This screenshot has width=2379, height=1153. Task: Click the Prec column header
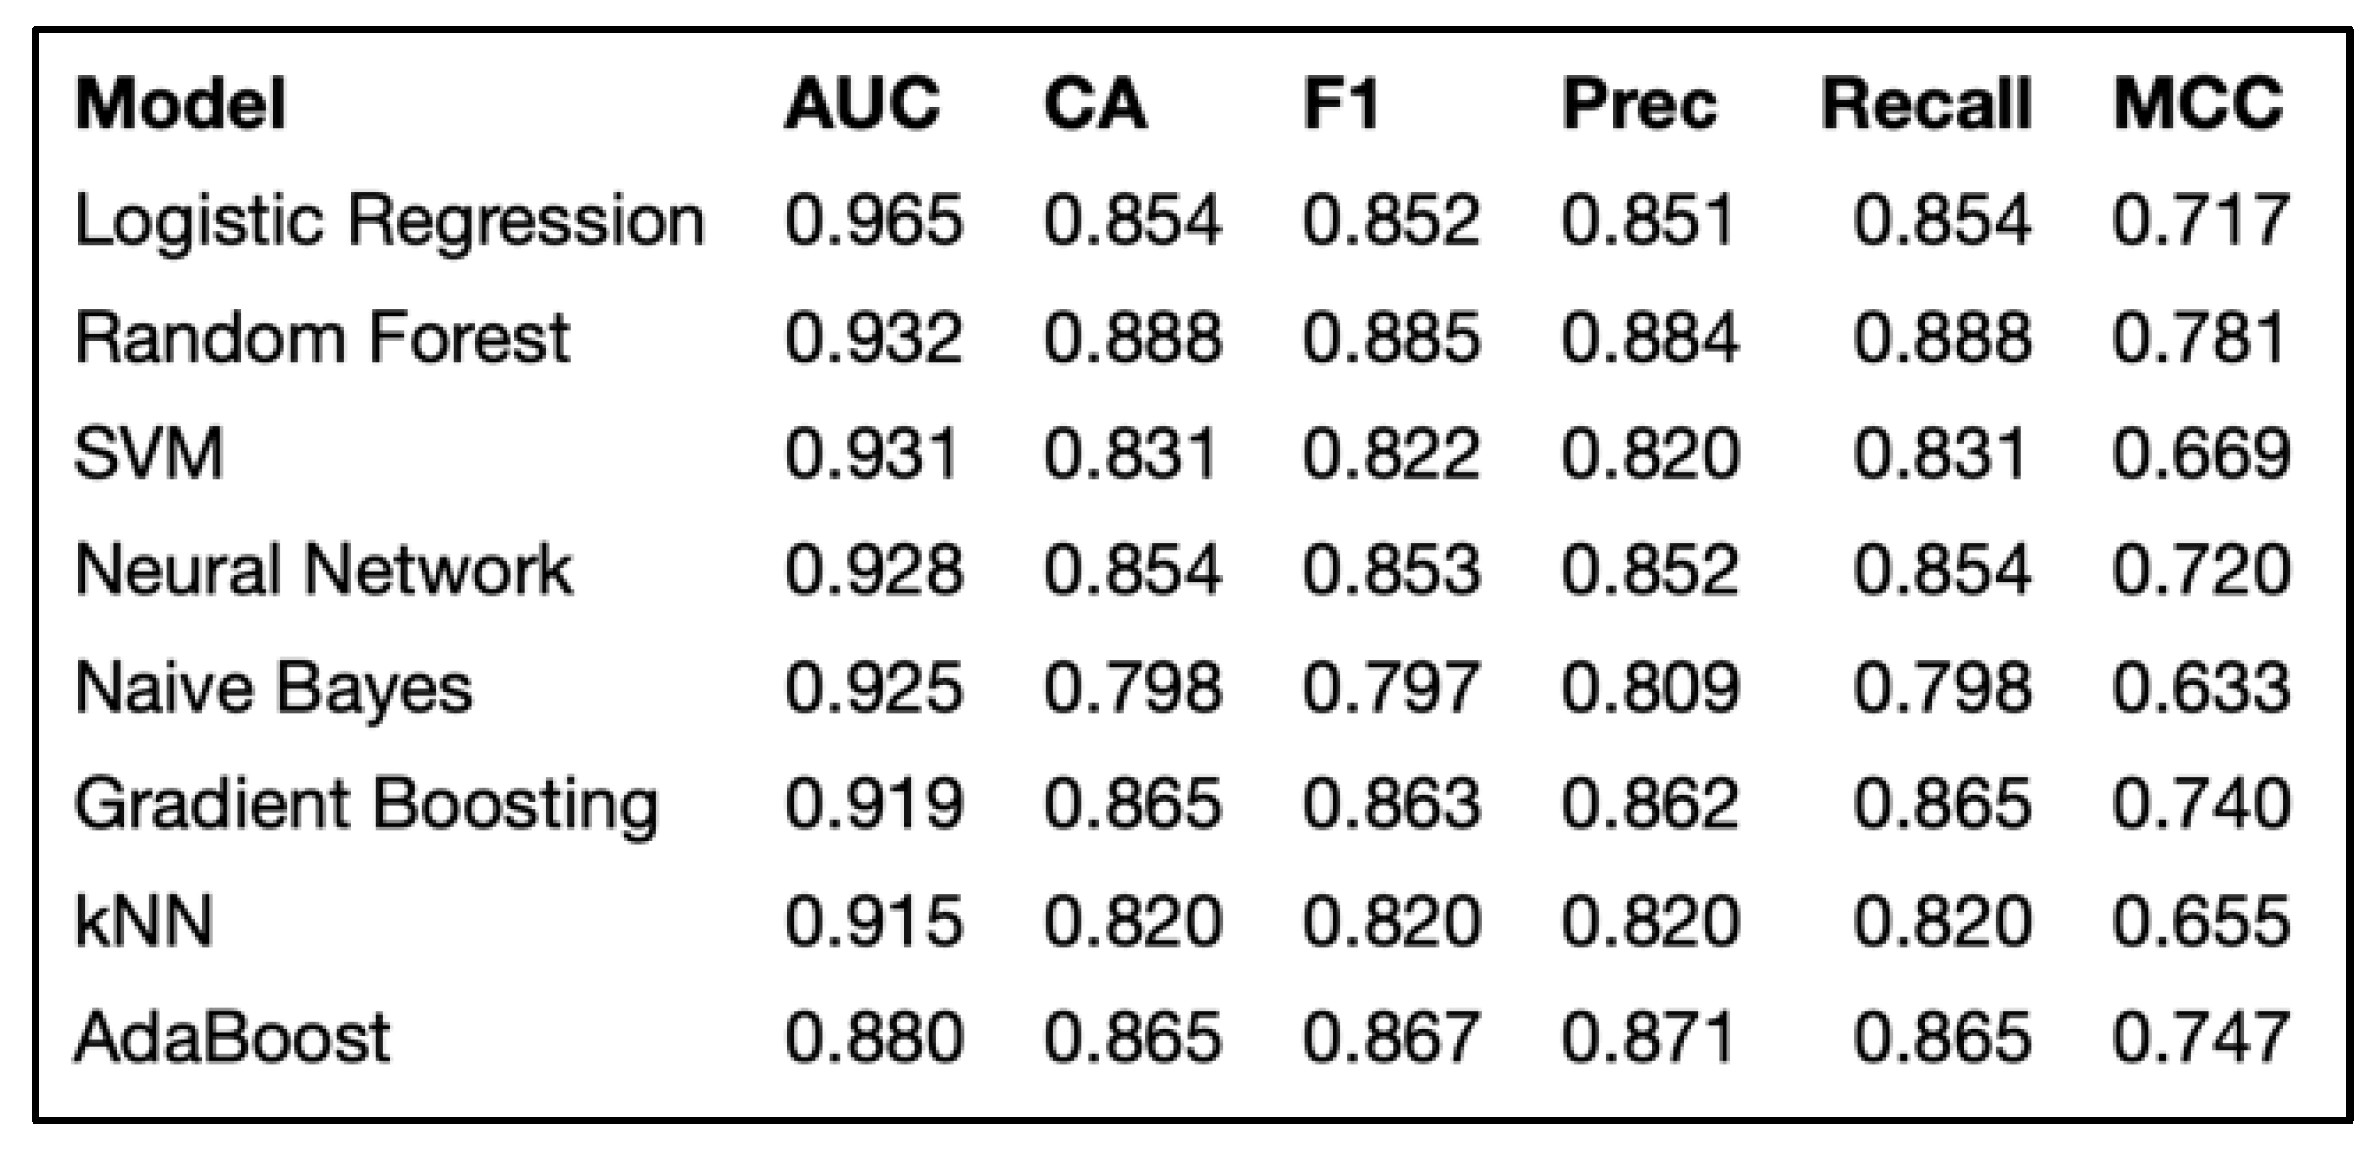coord(1639,103)
